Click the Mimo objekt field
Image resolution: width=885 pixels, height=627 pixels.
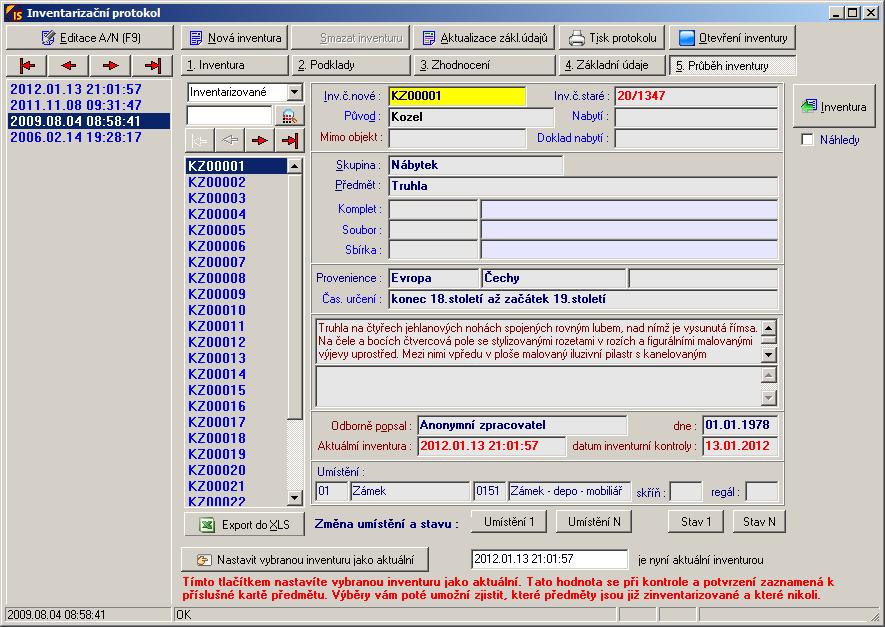(x=457, y=138)
